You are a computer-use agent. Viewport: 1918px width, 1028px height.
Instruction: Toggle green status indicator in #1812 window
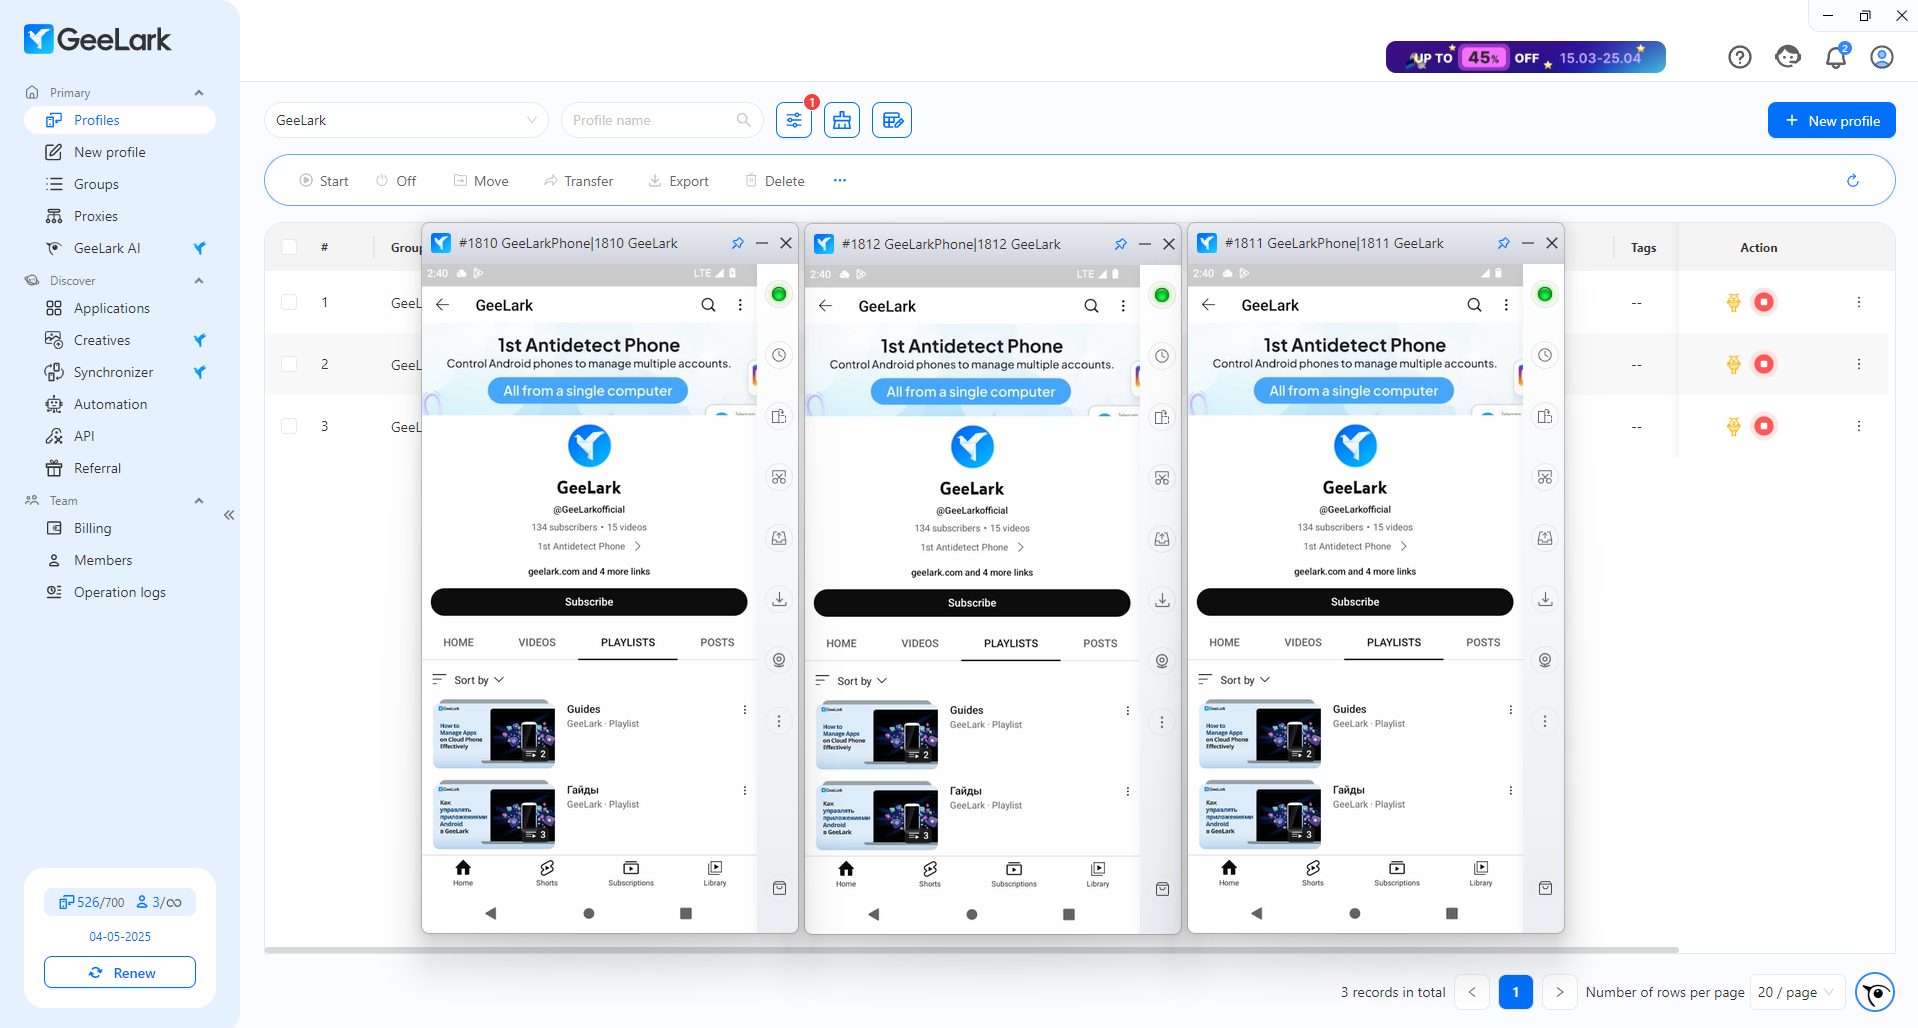point(1162,295)
